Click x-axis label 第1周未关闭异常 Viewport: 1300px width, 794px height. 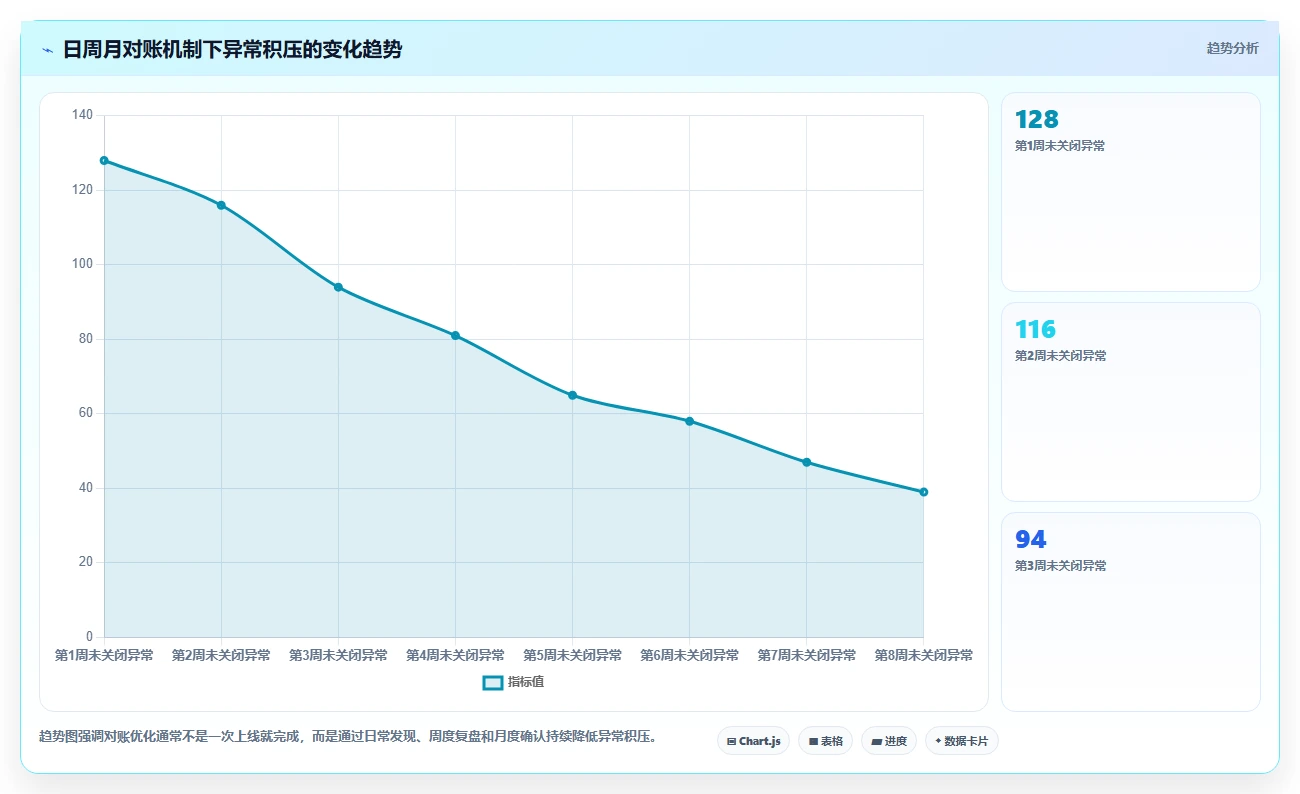click(x=104, y=655)
